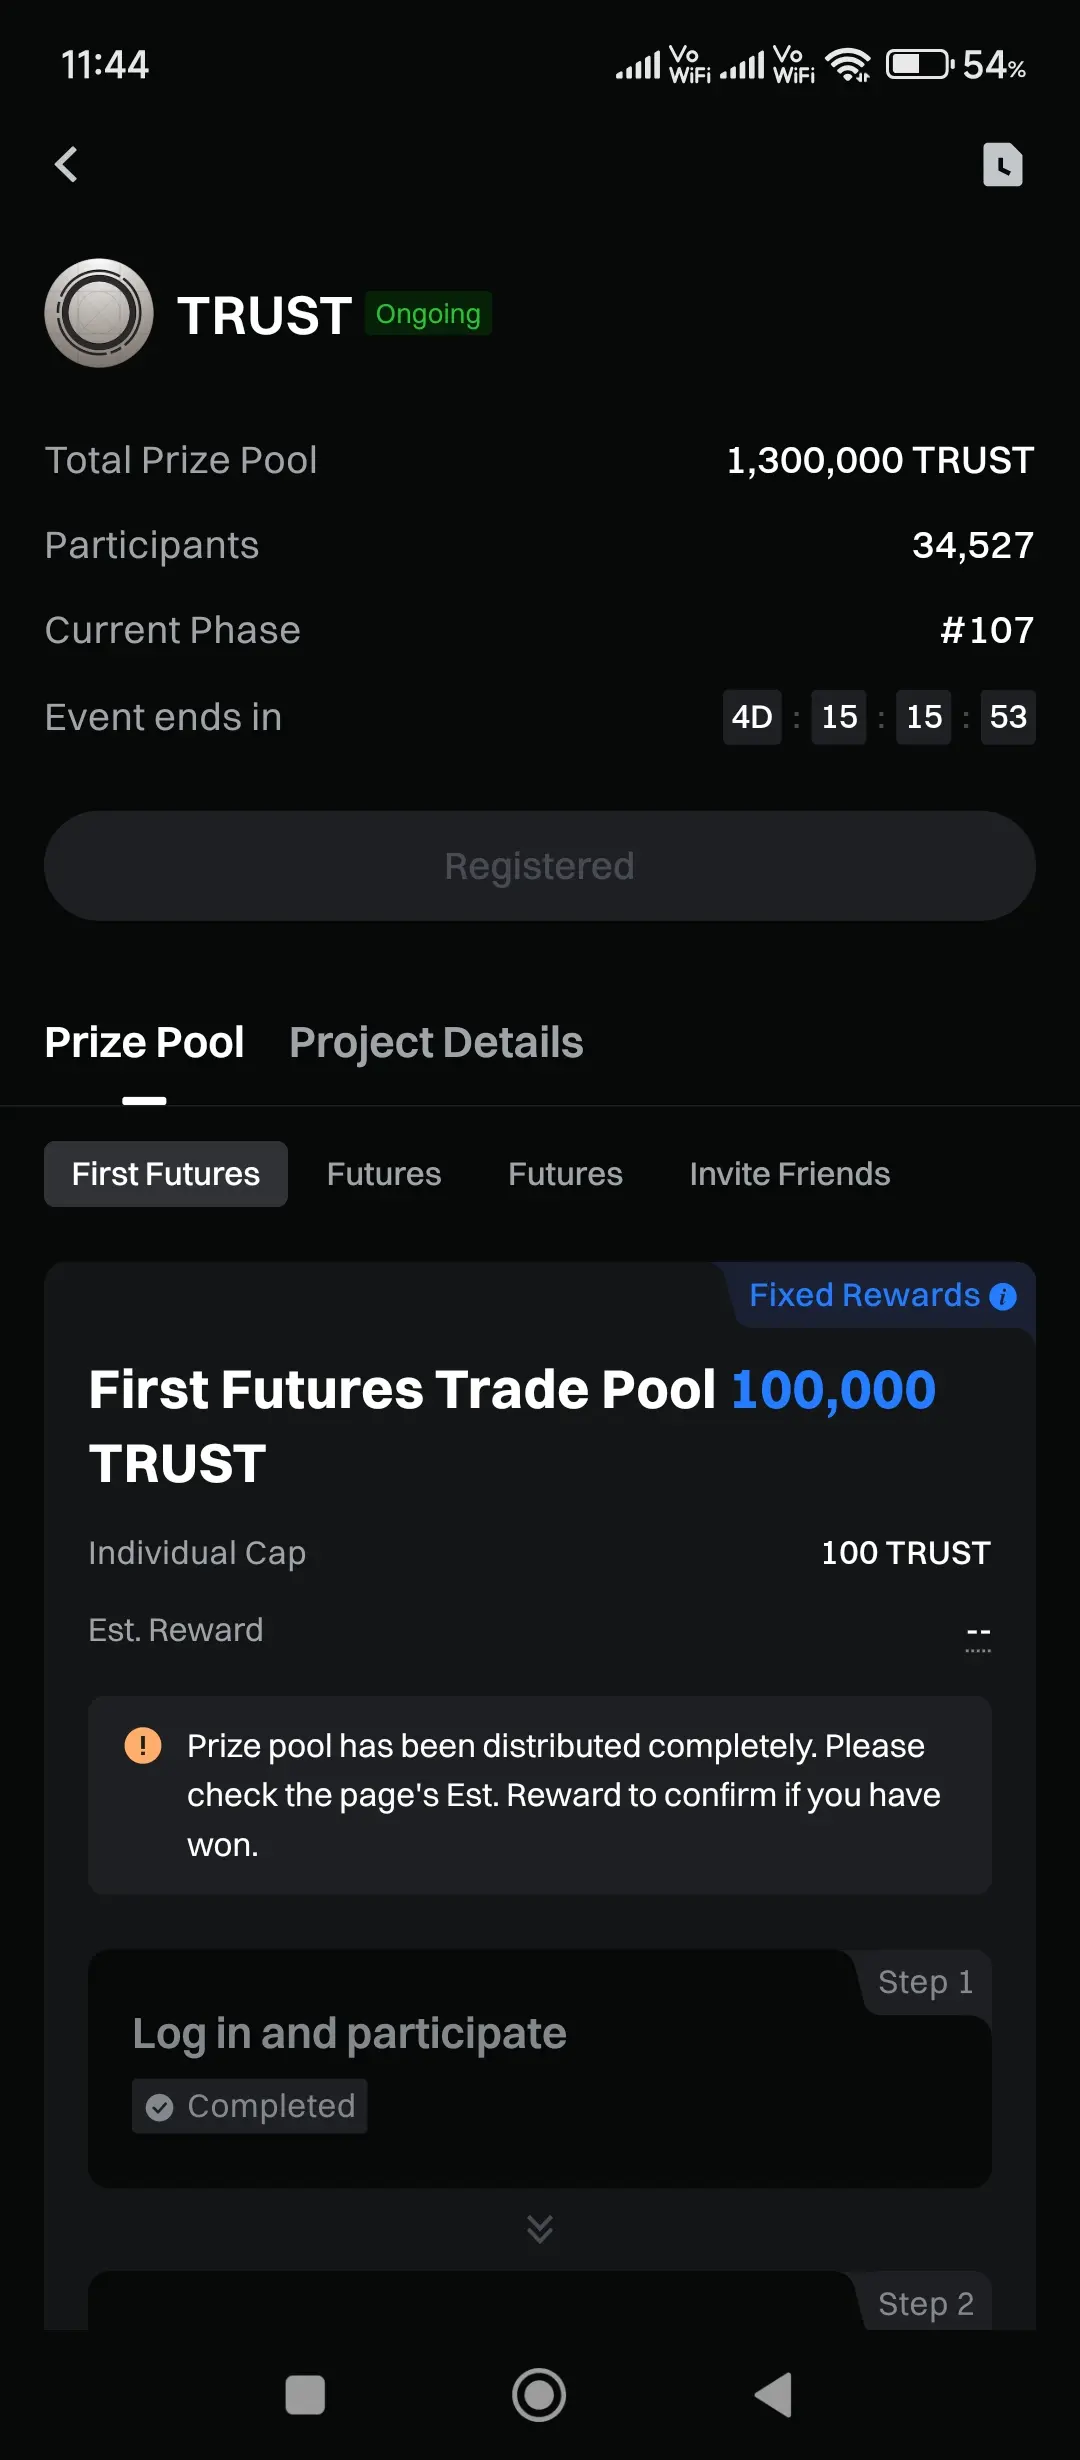Switch to the Project Details tab

point(436,1042)
